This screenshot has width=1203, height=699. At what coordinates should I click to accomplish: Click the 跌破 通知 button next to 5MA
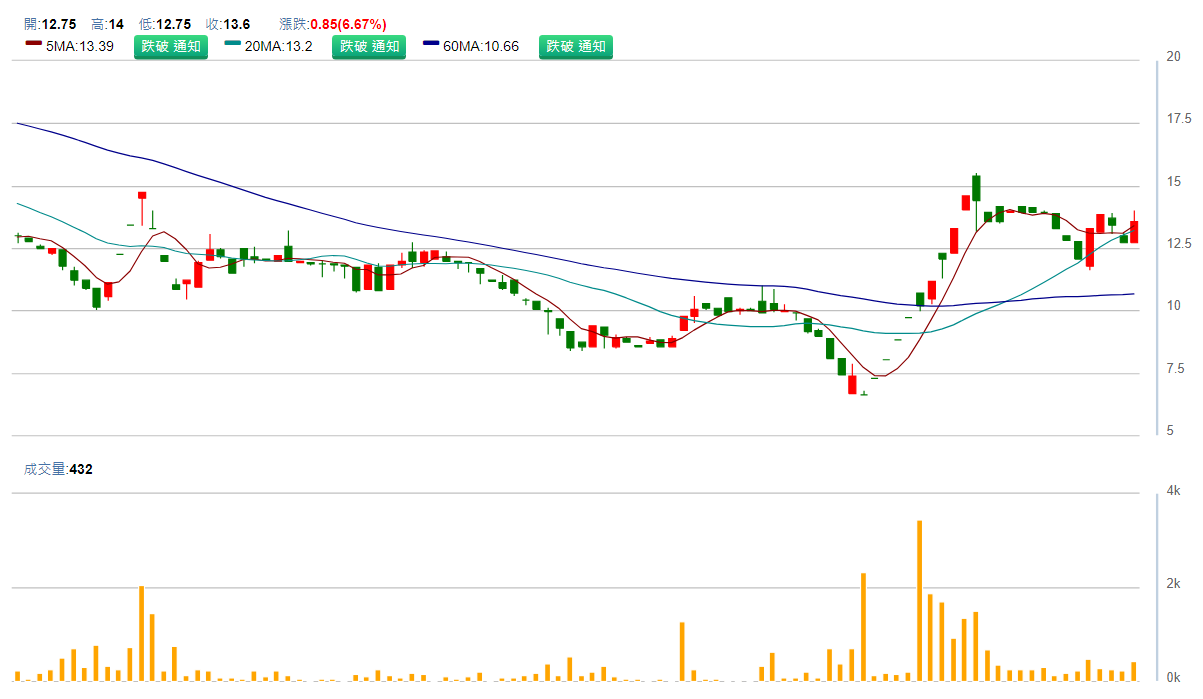(x=171, y=46)
